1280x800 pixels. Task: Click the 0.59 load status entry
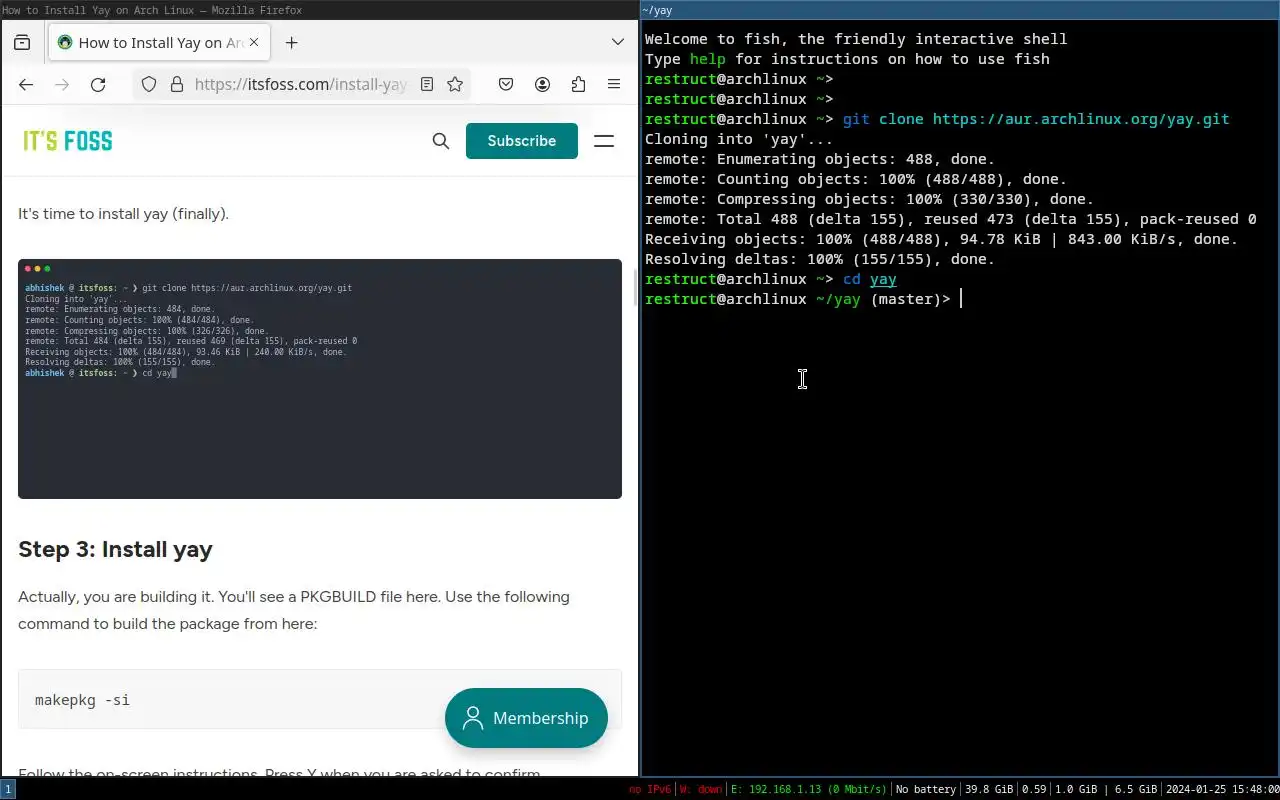pos(1034,789)
